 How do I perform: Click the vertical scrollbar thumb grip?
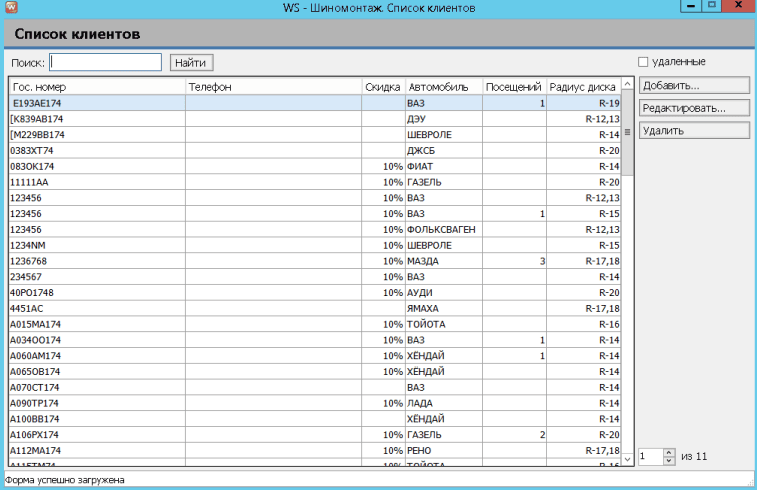coord(628,131)
